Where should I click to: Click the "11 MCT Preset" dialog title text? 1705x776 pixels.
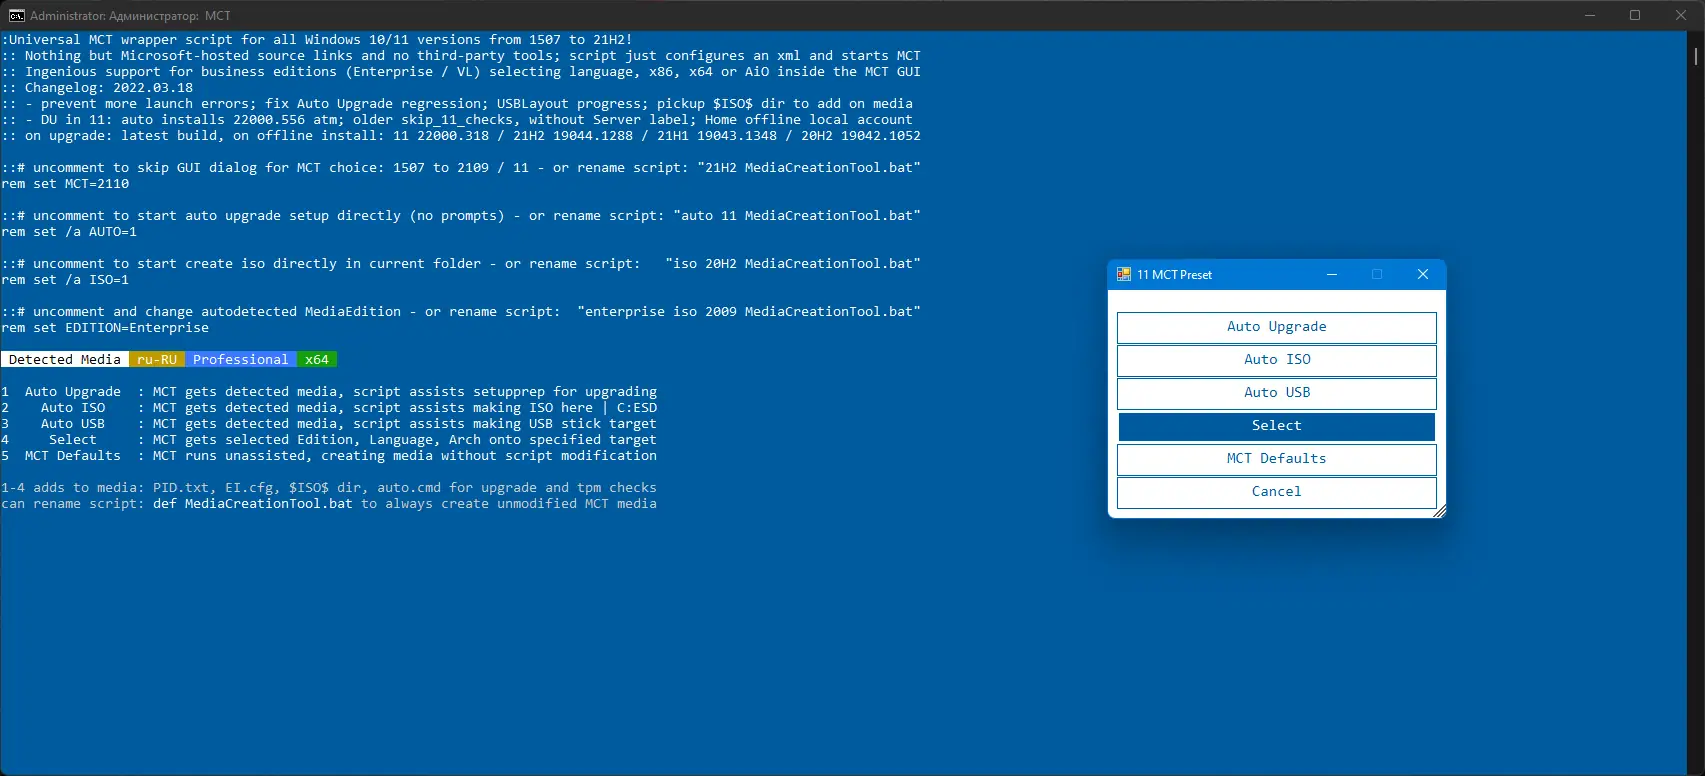(1174, 275)
